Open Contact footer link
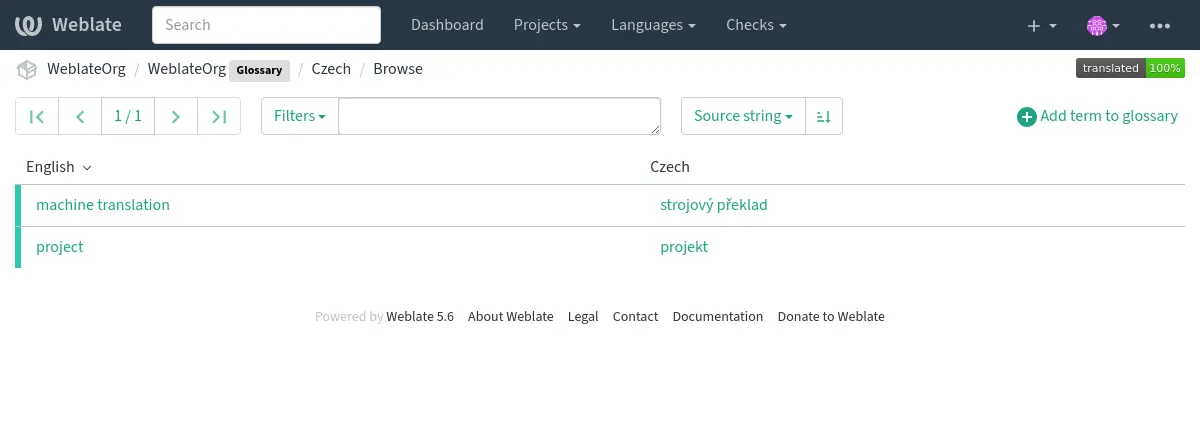Viewport: 1200px width, 428px height. pyautogui.click(x=635, y=316)
